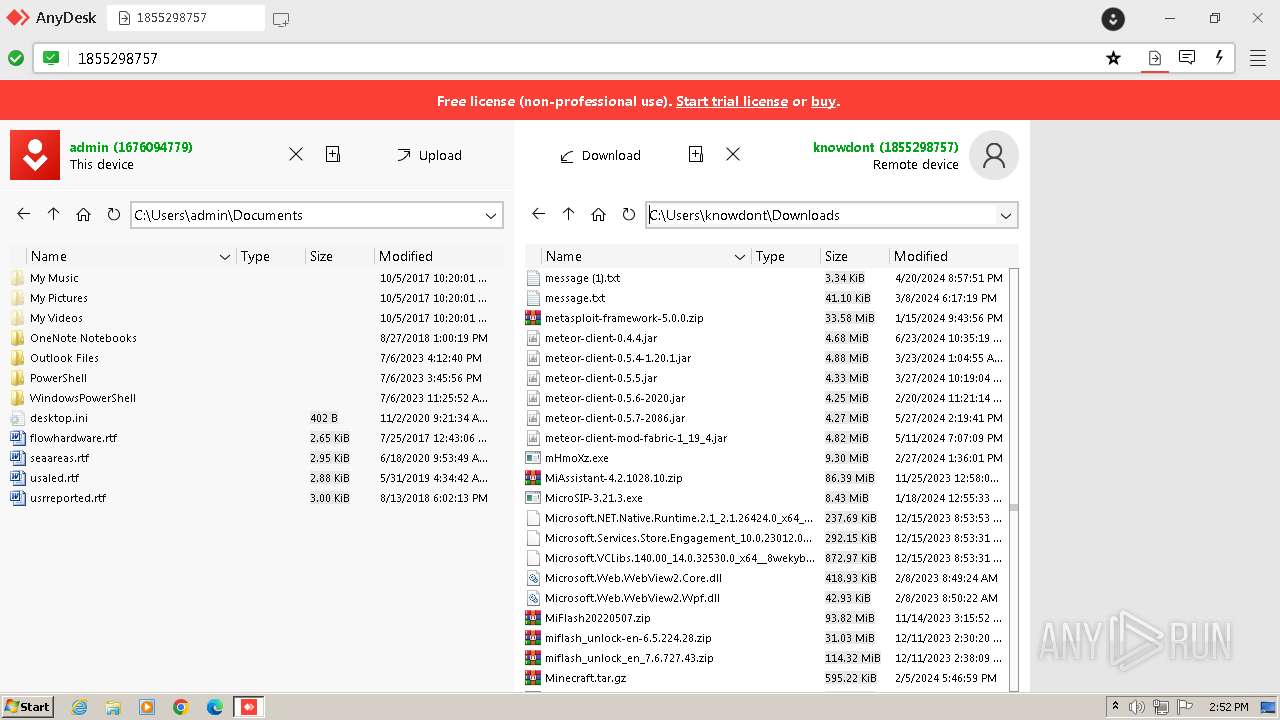The height and width of the screenshot is (720, 1280).
Task: Go up one folder in local panel
Action: [54, 214]
